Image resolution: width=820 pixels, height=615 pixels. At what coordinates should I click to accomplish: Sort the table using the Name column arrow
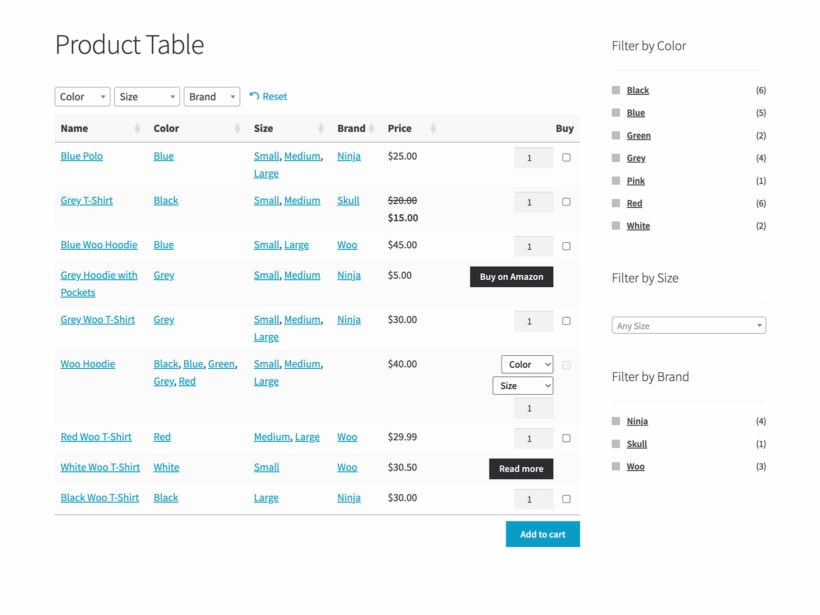pos(135,128)
